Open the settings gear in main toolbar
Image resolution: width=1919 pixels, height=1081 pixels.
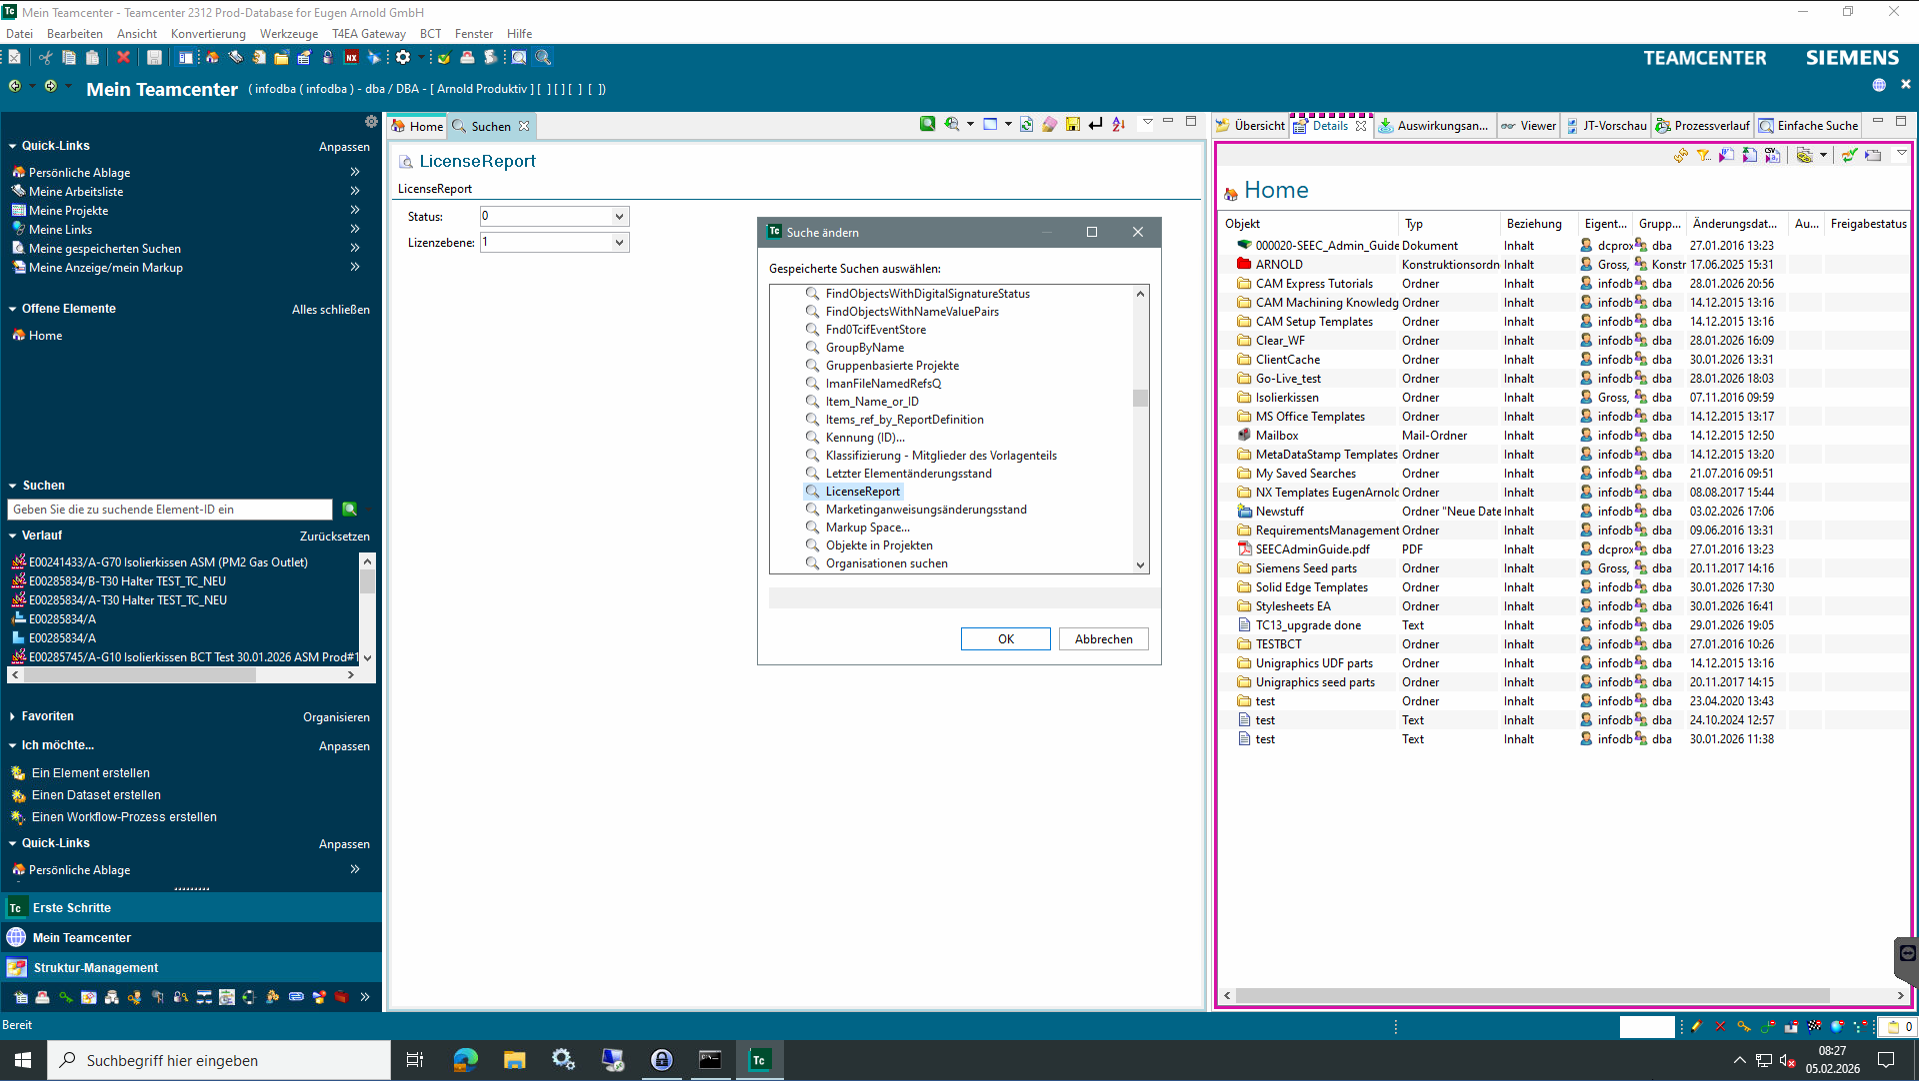click(403, 58)
